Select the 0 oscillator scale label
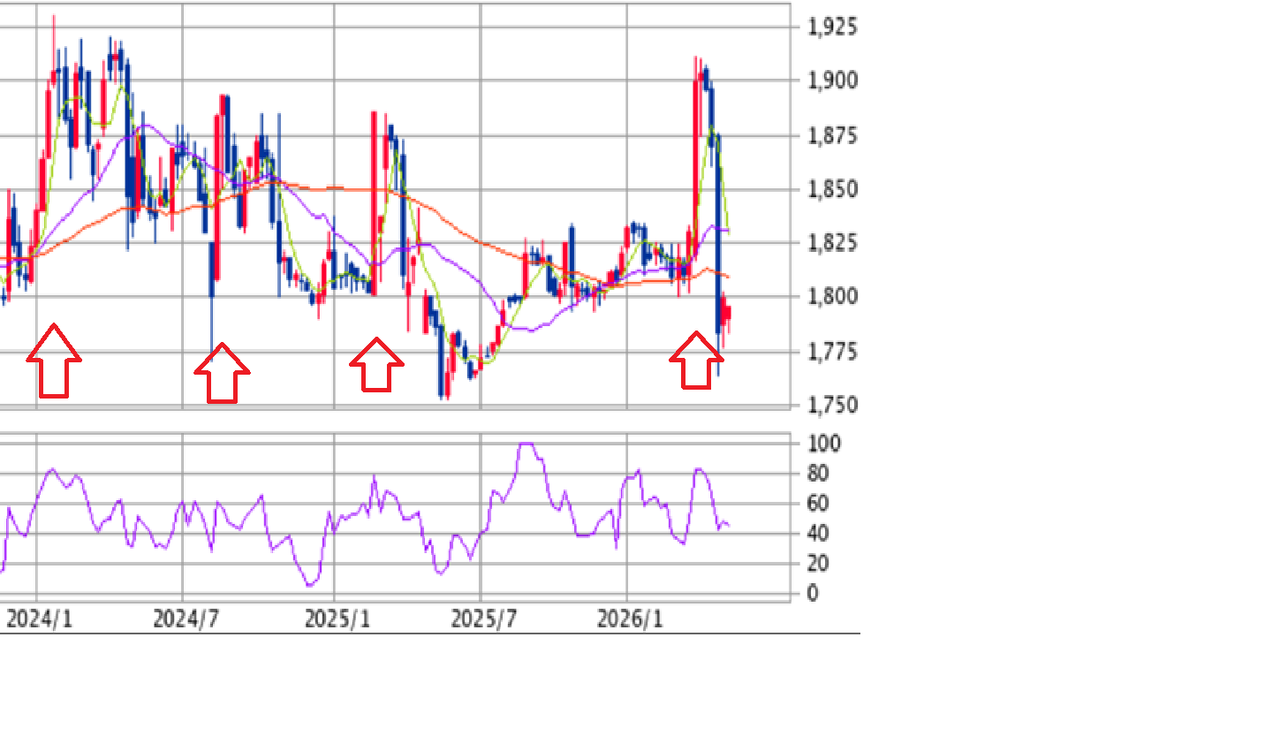 [813, 593]
